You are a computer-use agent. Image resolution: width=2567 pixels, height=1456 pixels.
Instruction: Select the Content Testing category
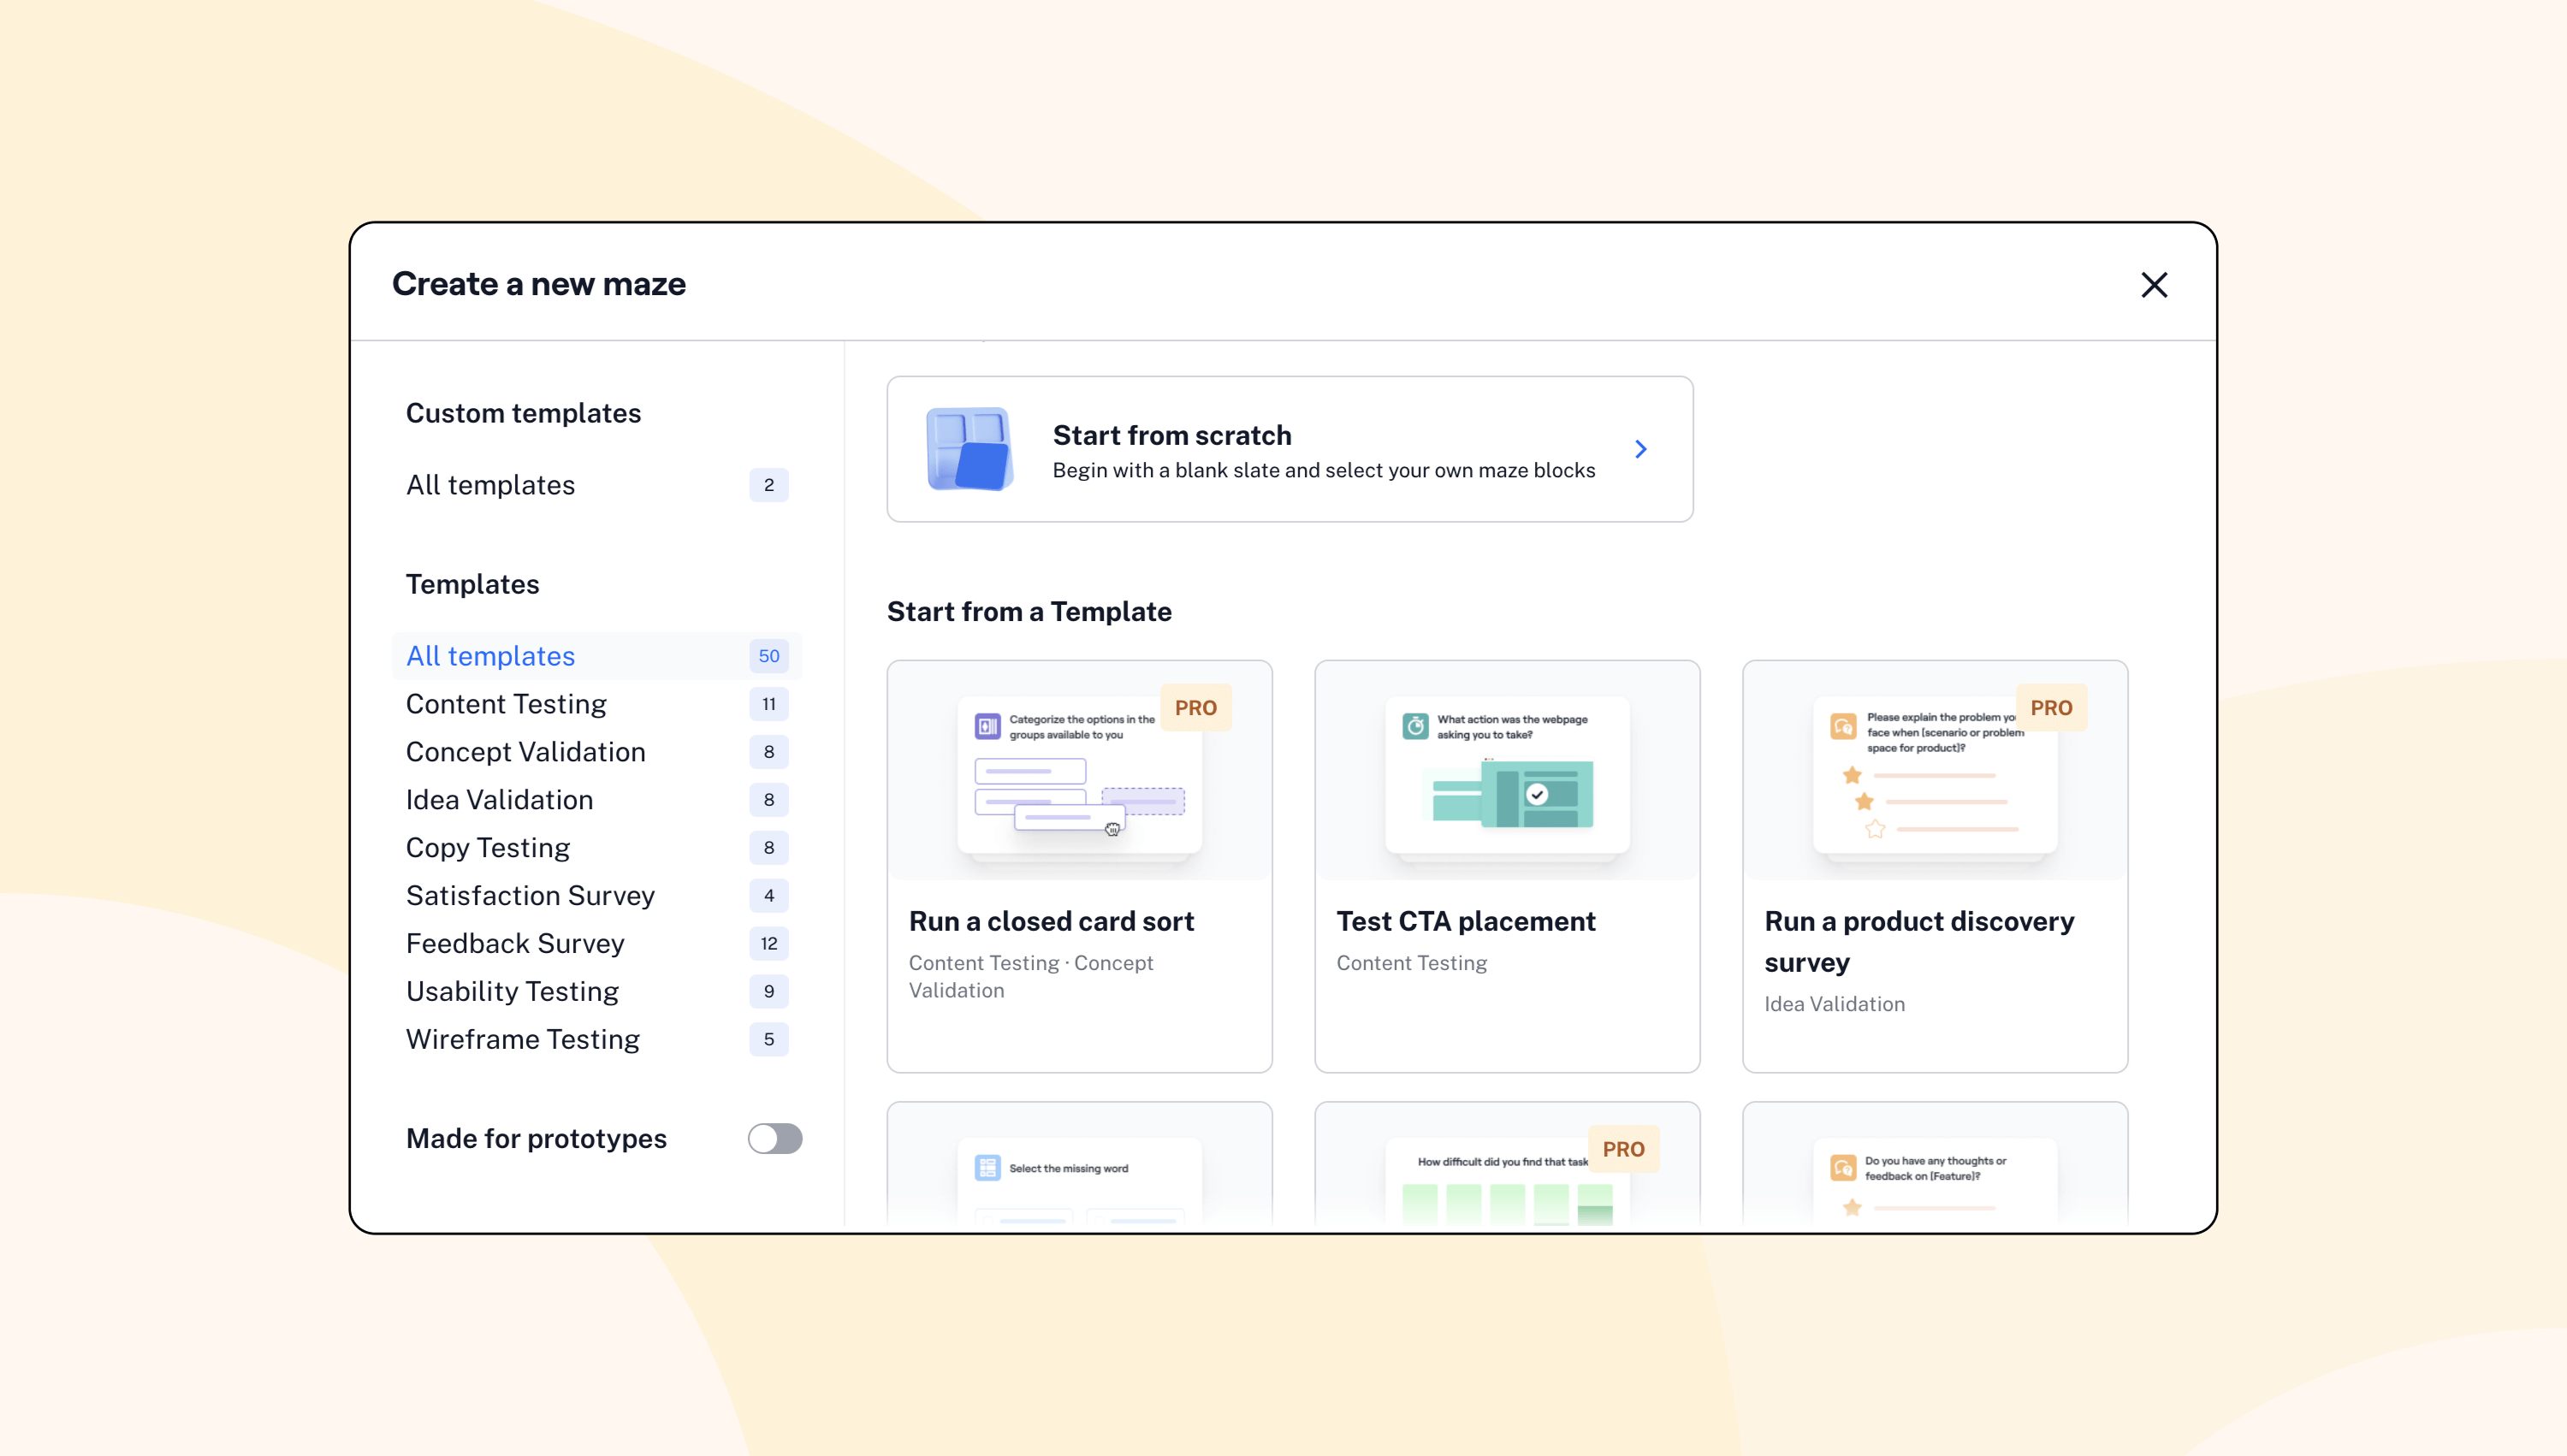point(506,704)
